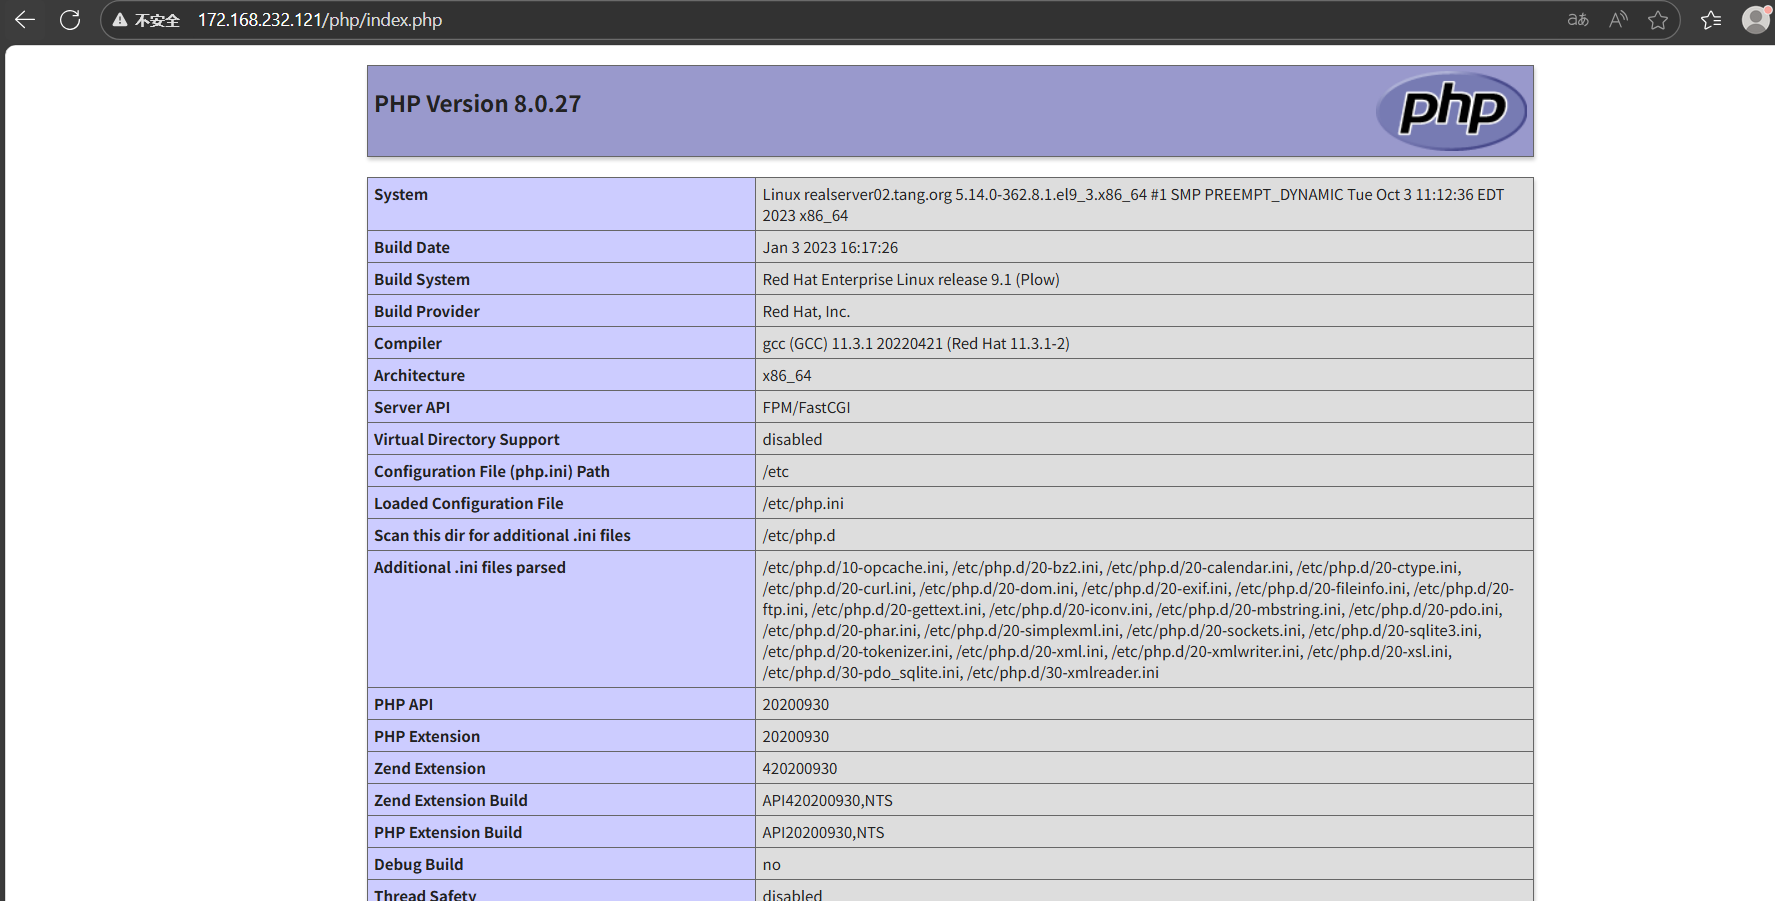
Task: Click the Architecture row label
Action: [420, 376]
